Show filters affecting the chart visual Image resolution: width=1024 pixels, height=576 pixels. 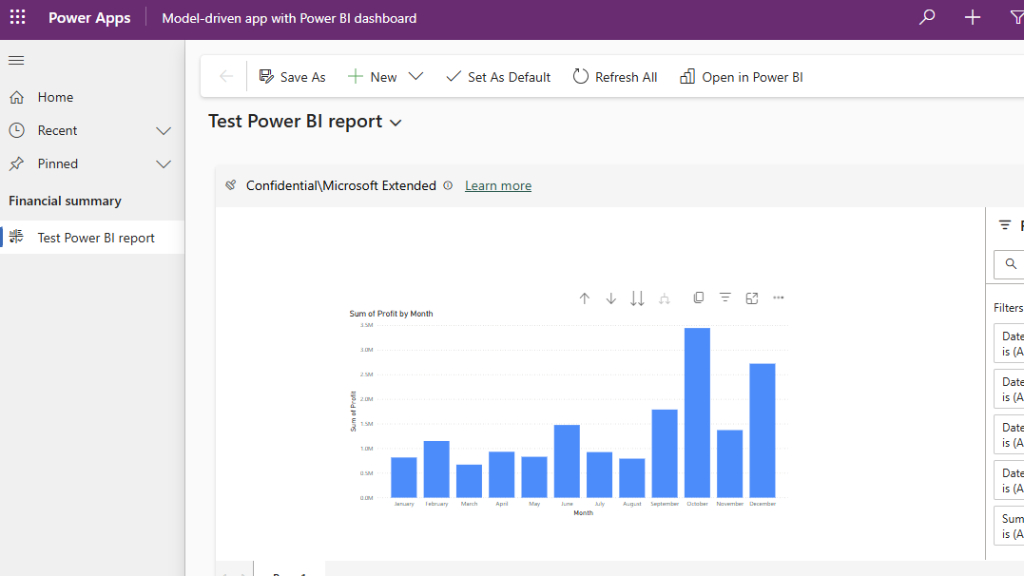pyautogui.click(x=725, y=298)
